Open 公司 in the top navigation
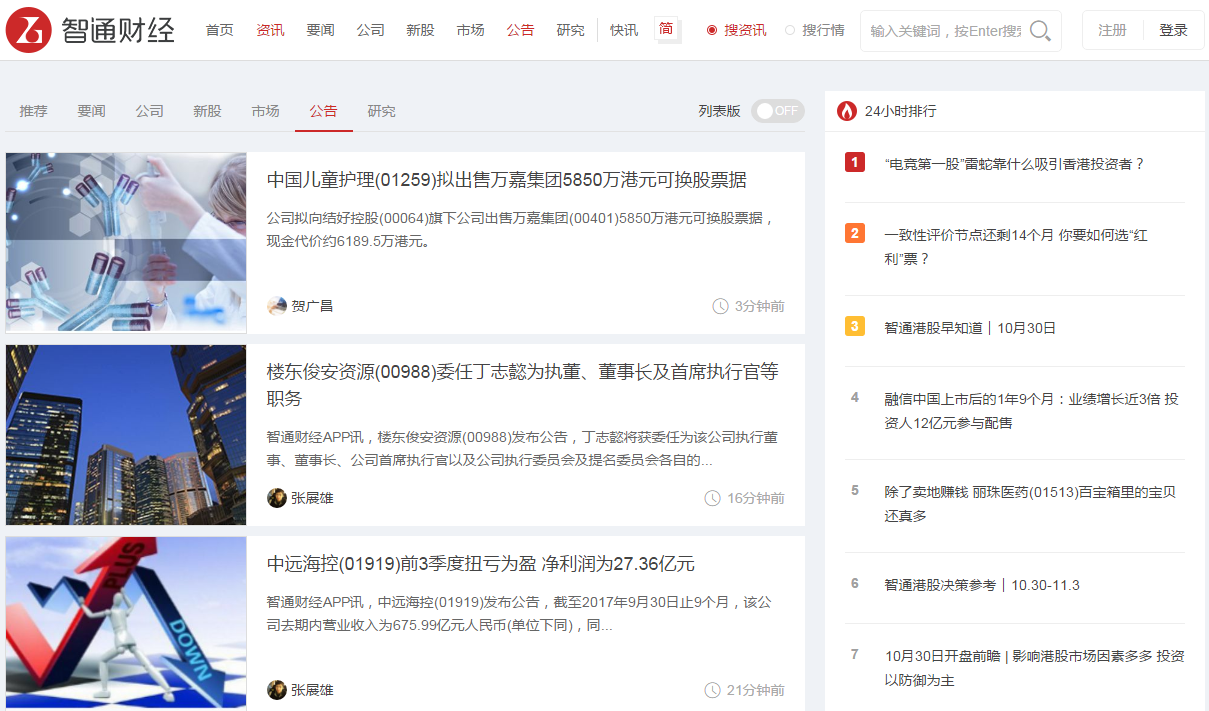Screen dimensions: 1209x711 (370, 30)
